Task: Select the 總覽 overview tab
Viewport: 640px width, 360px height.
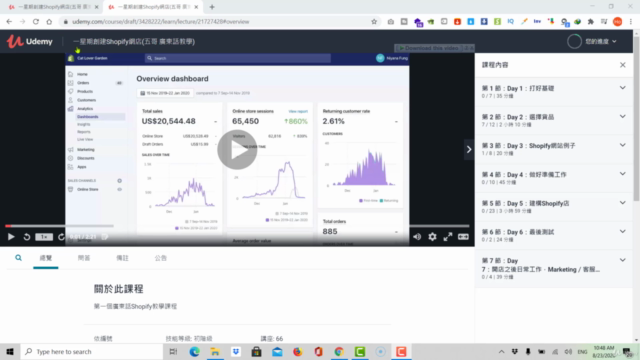Action: tap(46, 258)
